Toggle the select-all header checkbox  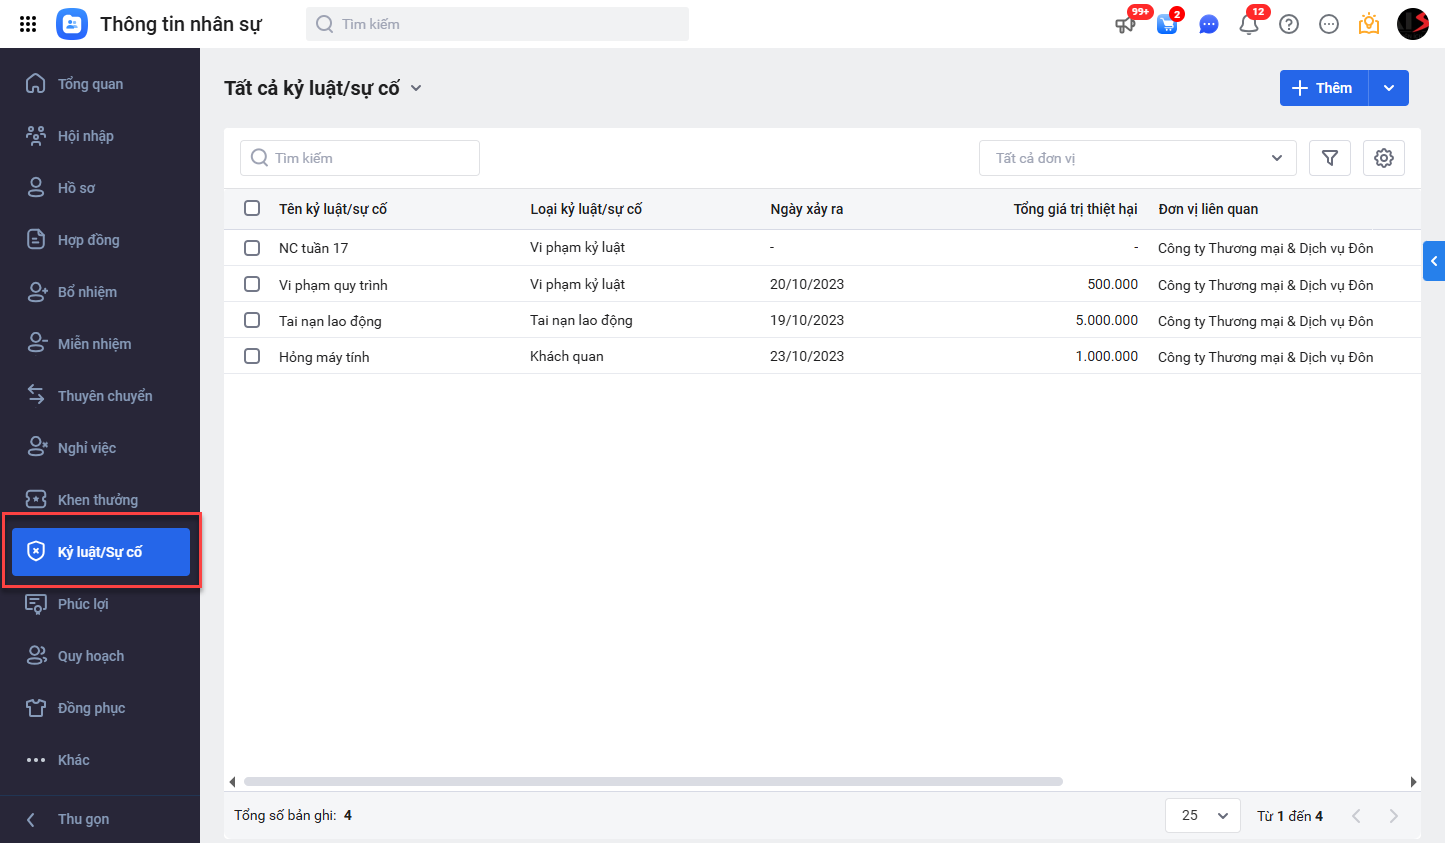[x=252, y=208]
